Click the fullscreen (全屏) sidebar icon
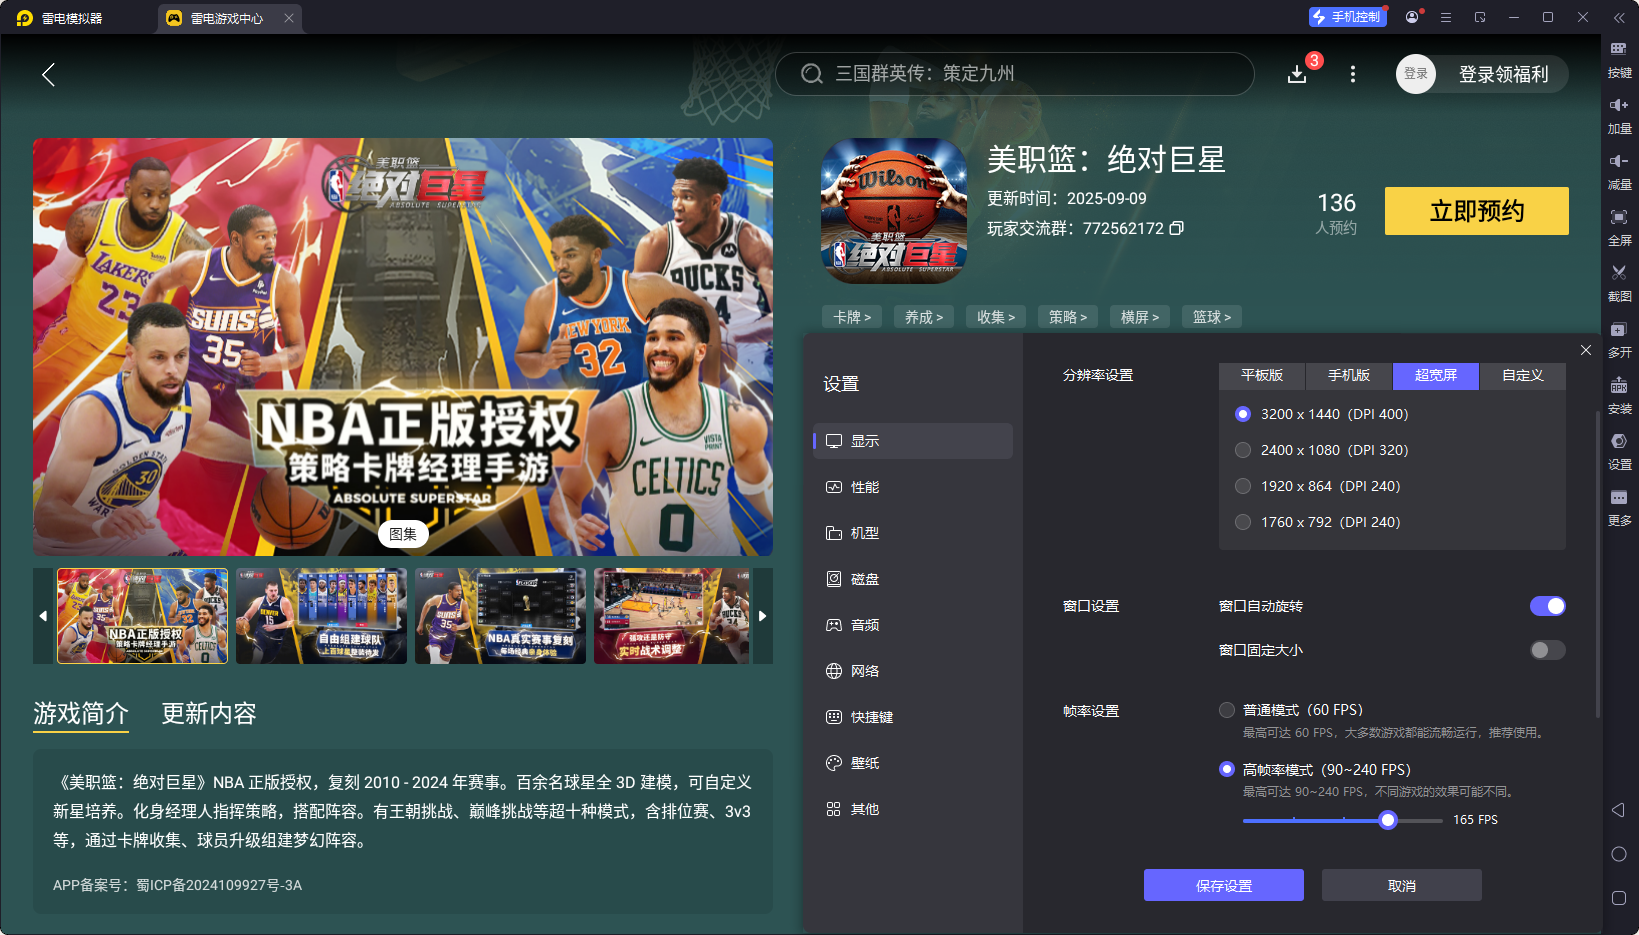Image resolution: width=1639 pixels, height=935 pixels. point(1618,218)
